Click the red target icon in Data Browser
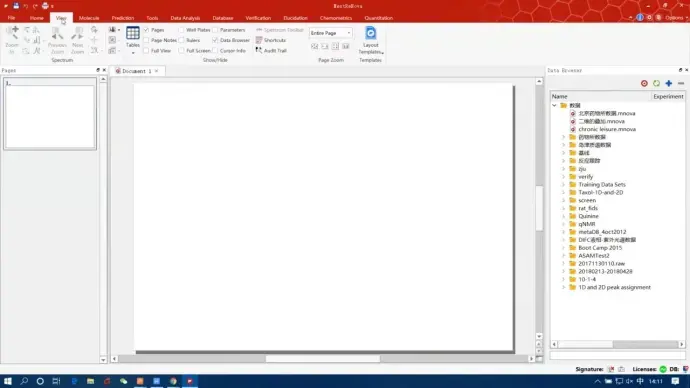Image resolution: width=690 pixels, height=388 pixels. click(x=644, y=83)
